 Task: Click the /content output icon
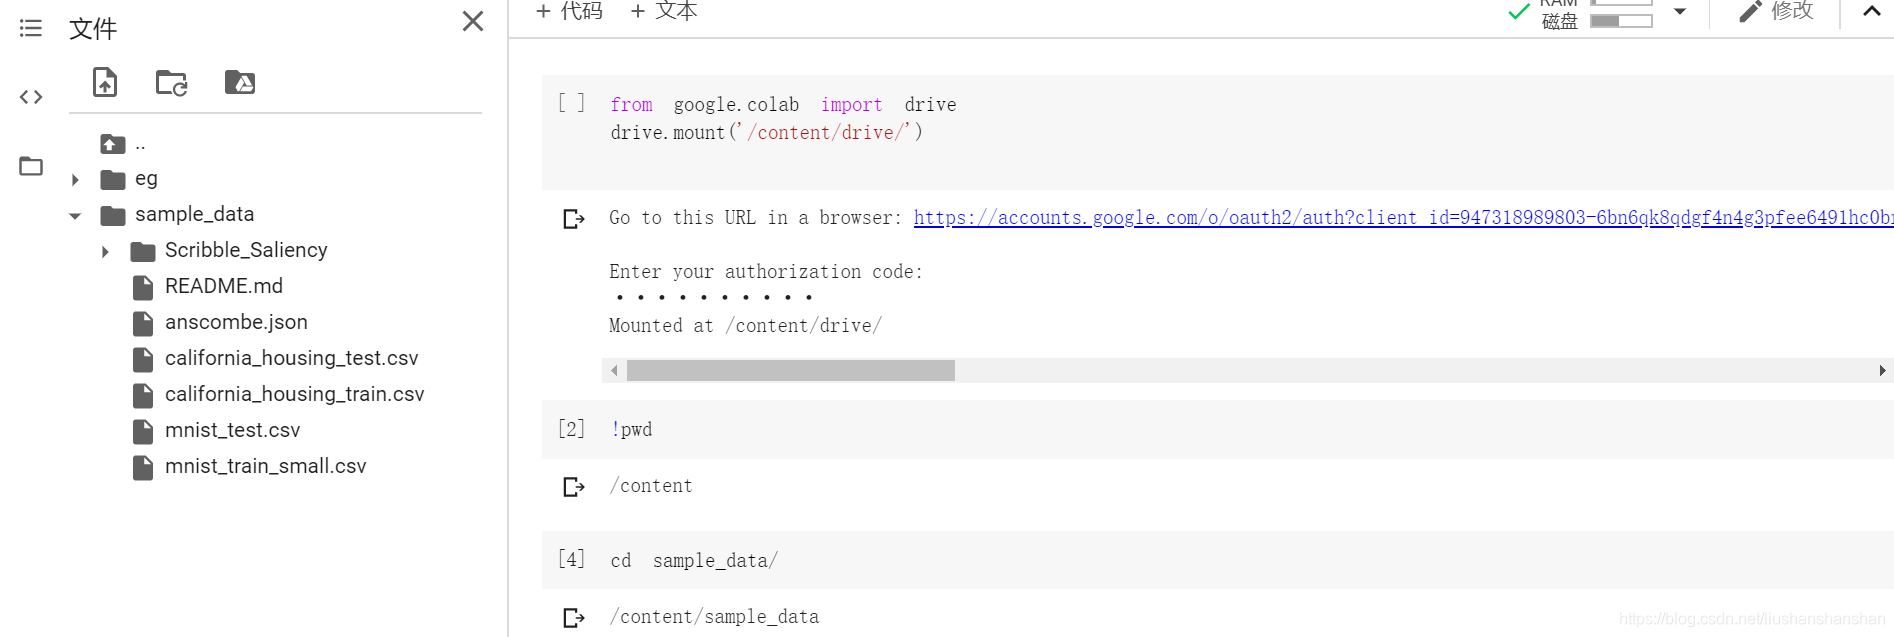[x=573, y=487]
